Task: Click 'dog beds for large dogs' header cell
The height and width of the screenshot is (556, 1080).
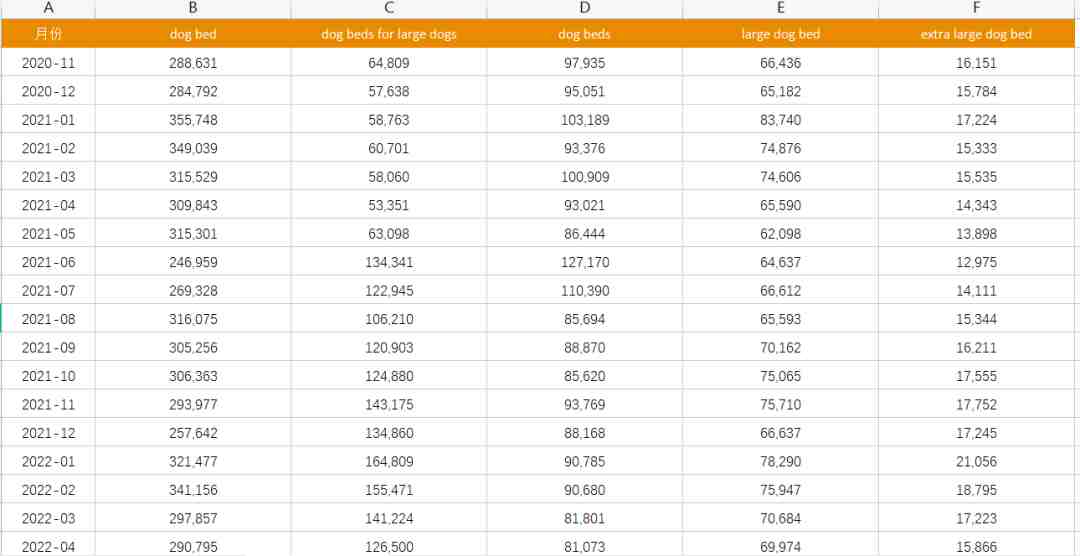Action: coord(389,34)
